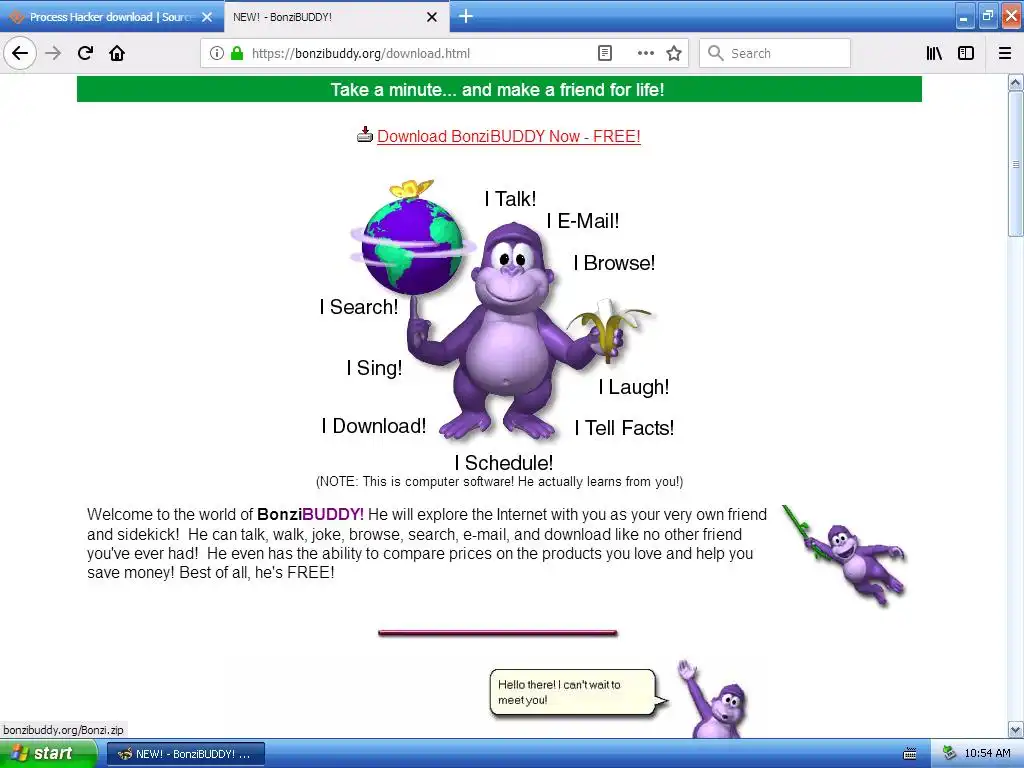Open the browser home page
1024x768 pixels.
coord(117,53)
